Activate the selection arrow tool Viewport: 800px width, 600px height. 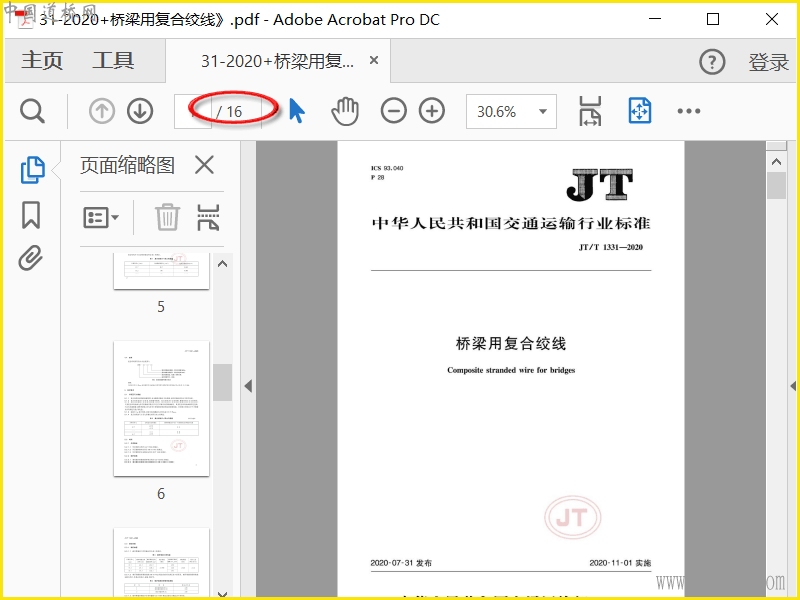pyautogui.click(x=296, y=111)
